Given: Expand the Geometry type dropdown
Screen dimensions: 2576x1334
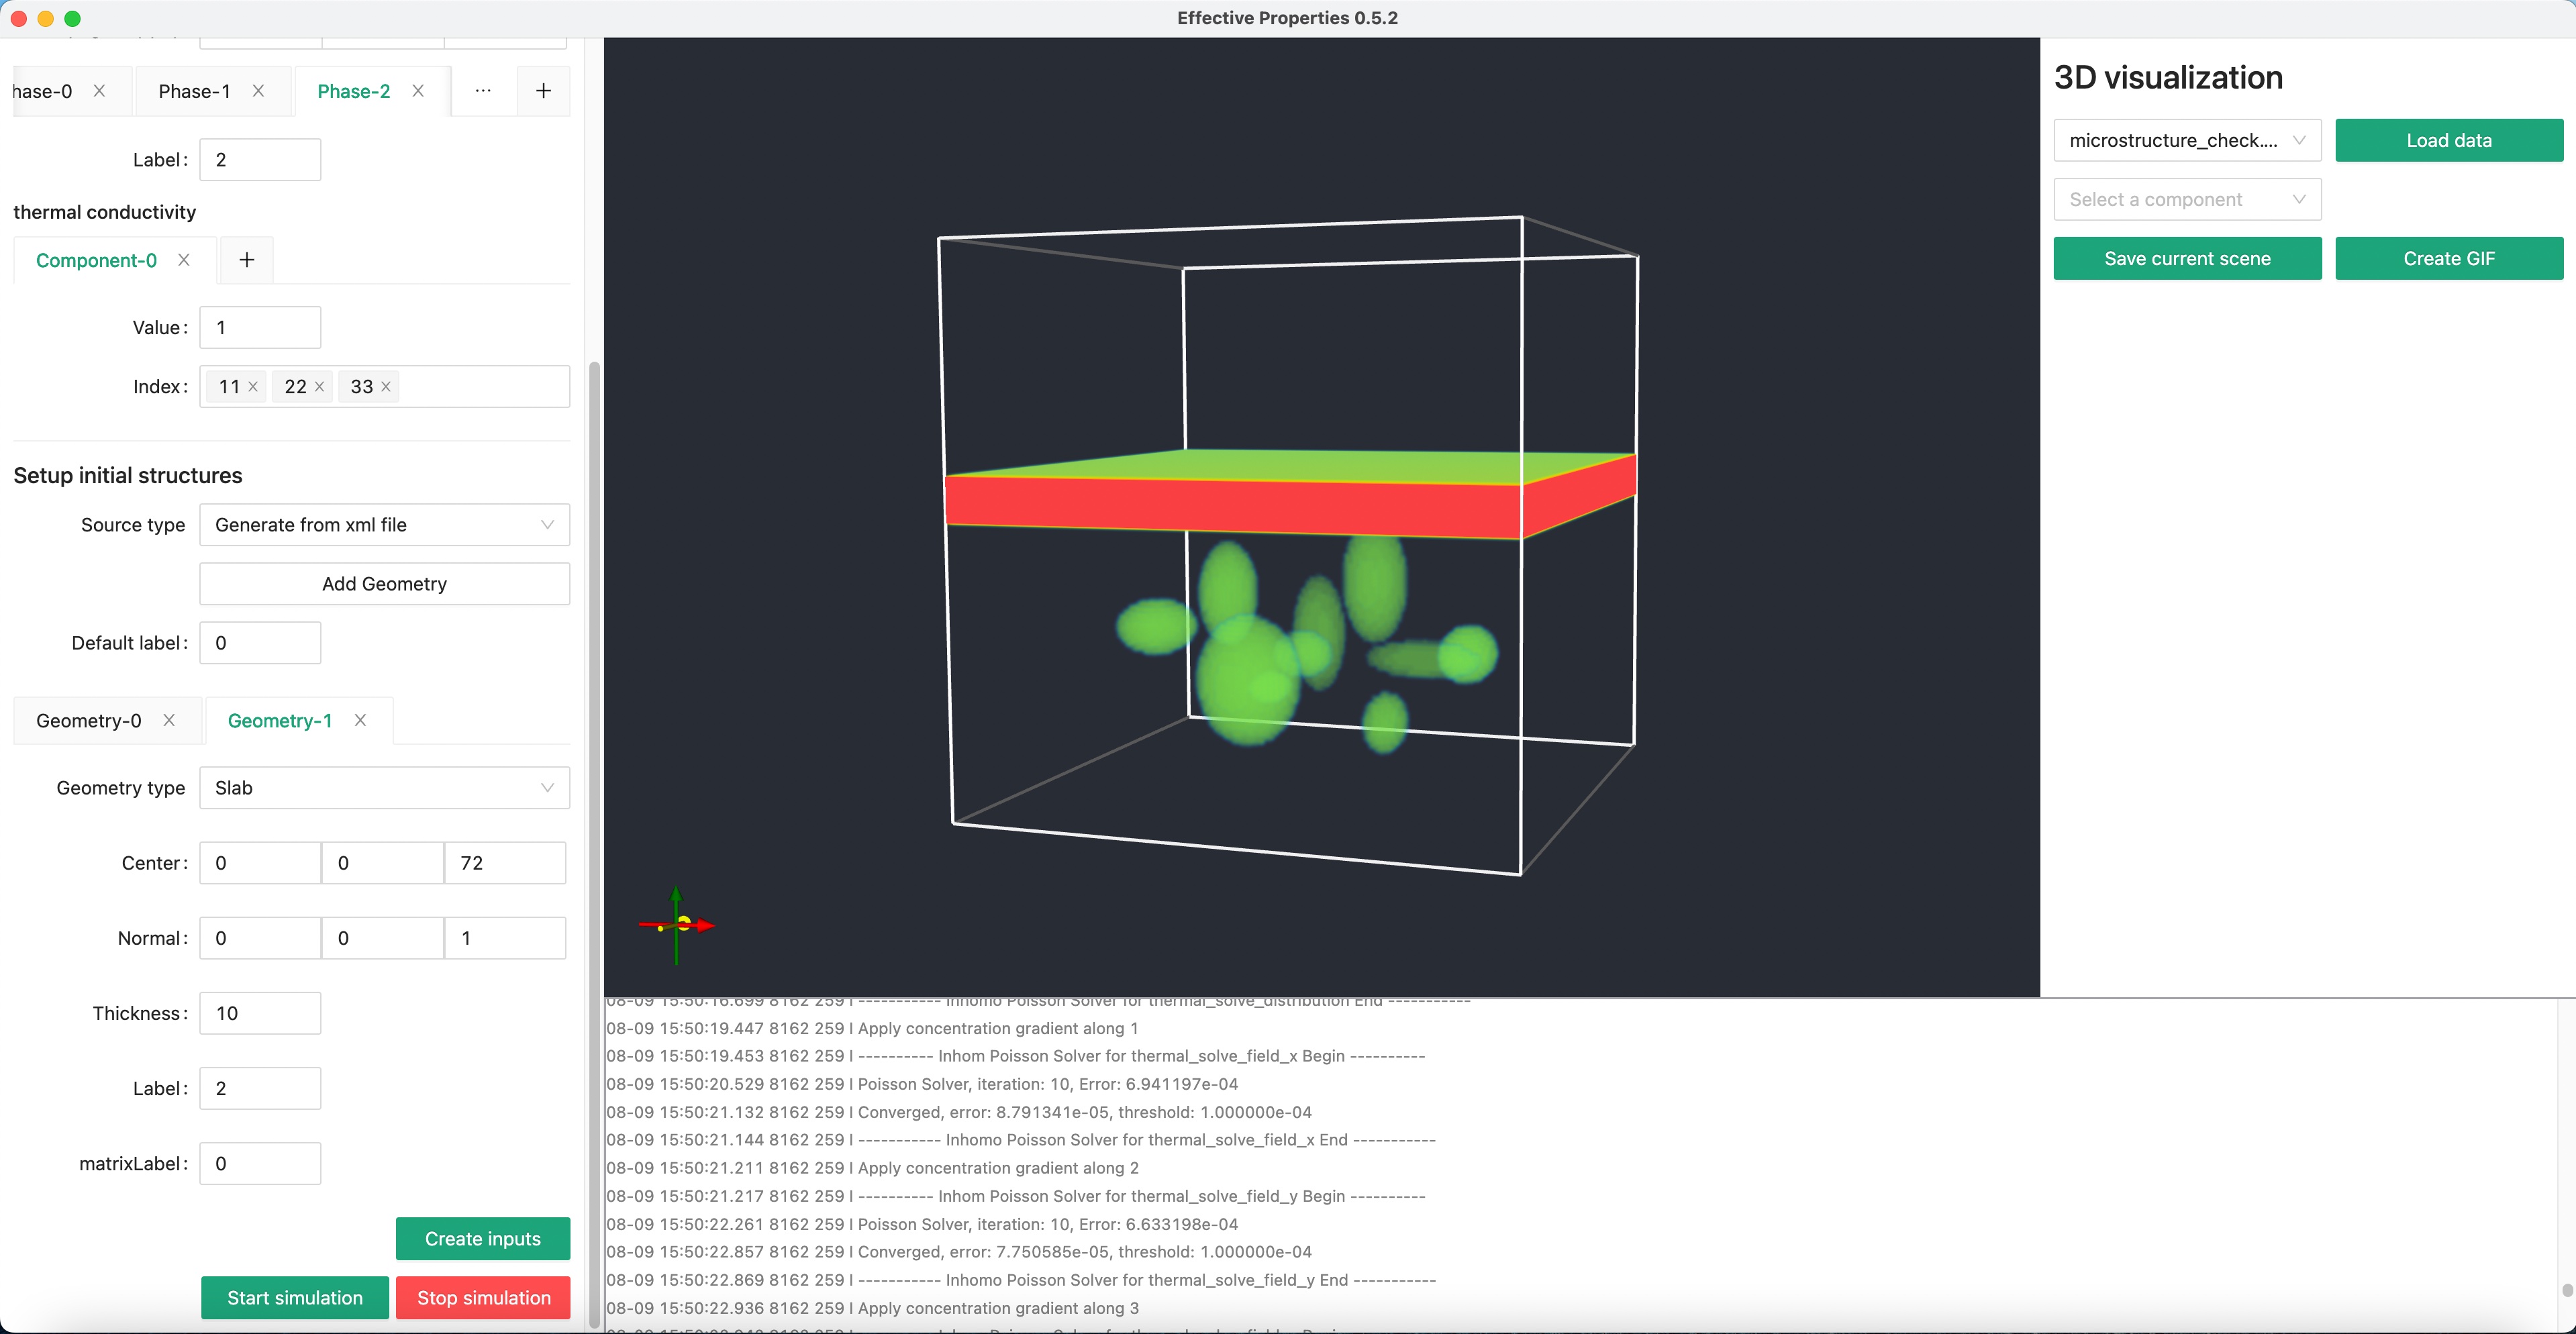Looking at the screenshot, I should [384, 788].
